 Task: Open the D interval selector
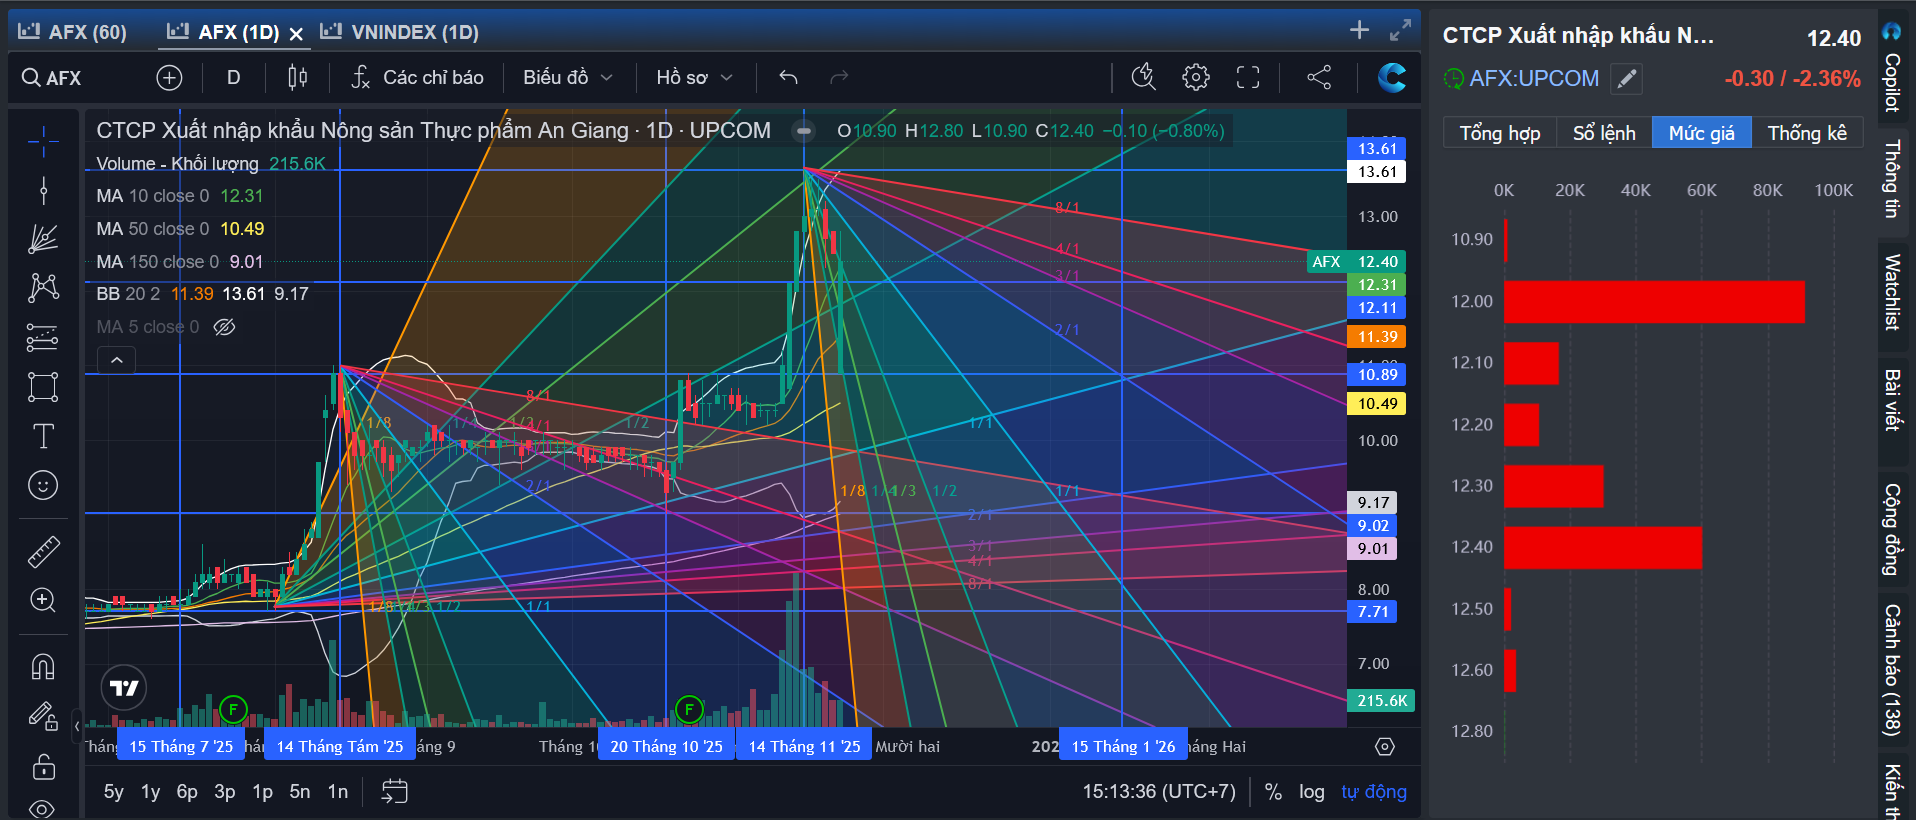pos(233,77)
